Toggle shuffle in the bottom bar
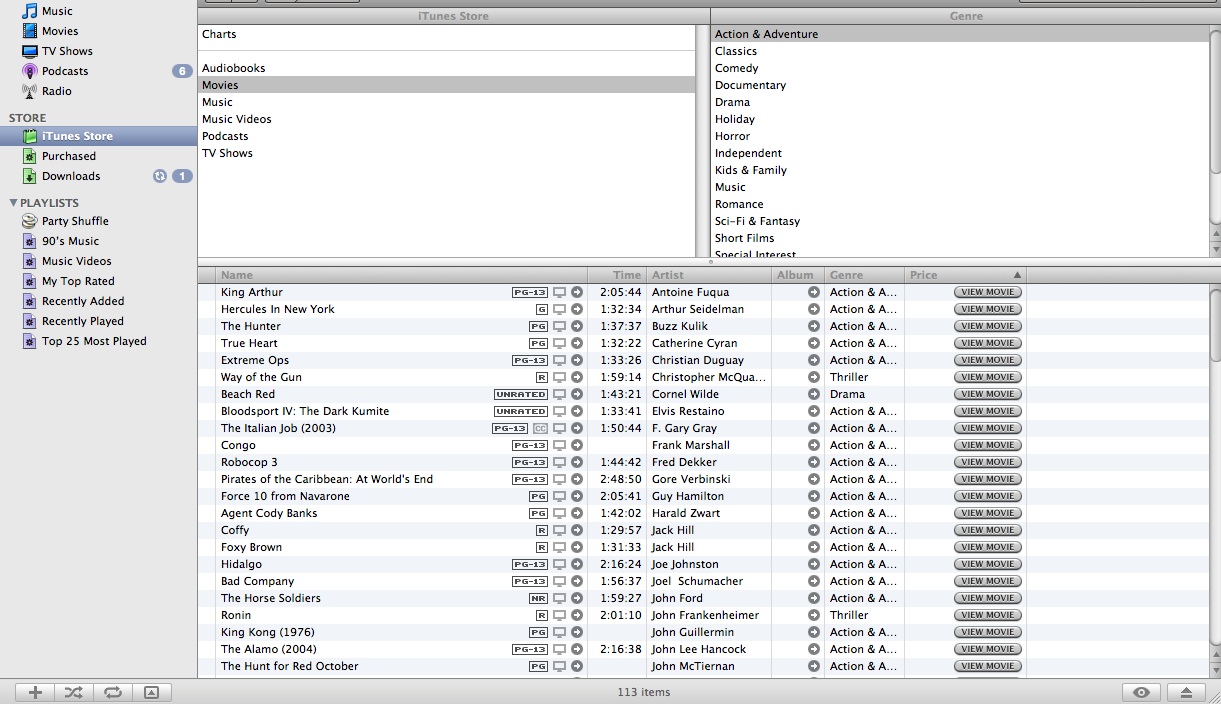 click(x=74, y=692)
